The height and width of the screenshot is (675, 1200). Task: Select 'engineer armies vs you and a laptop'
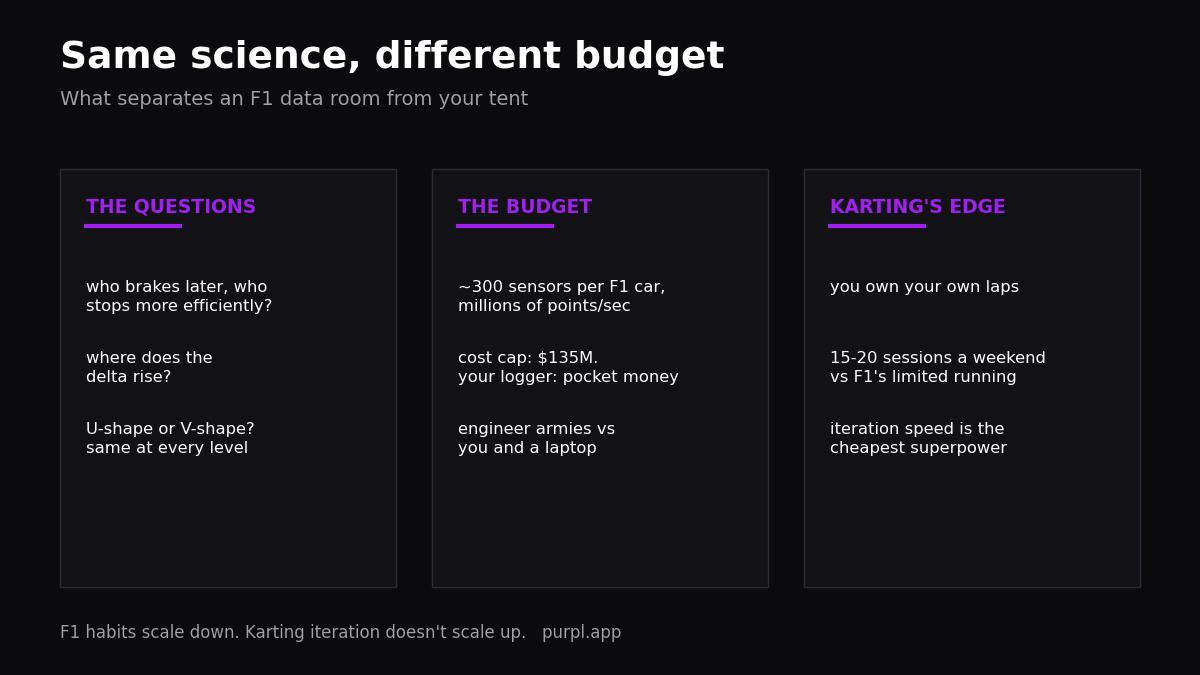(537, 439)
